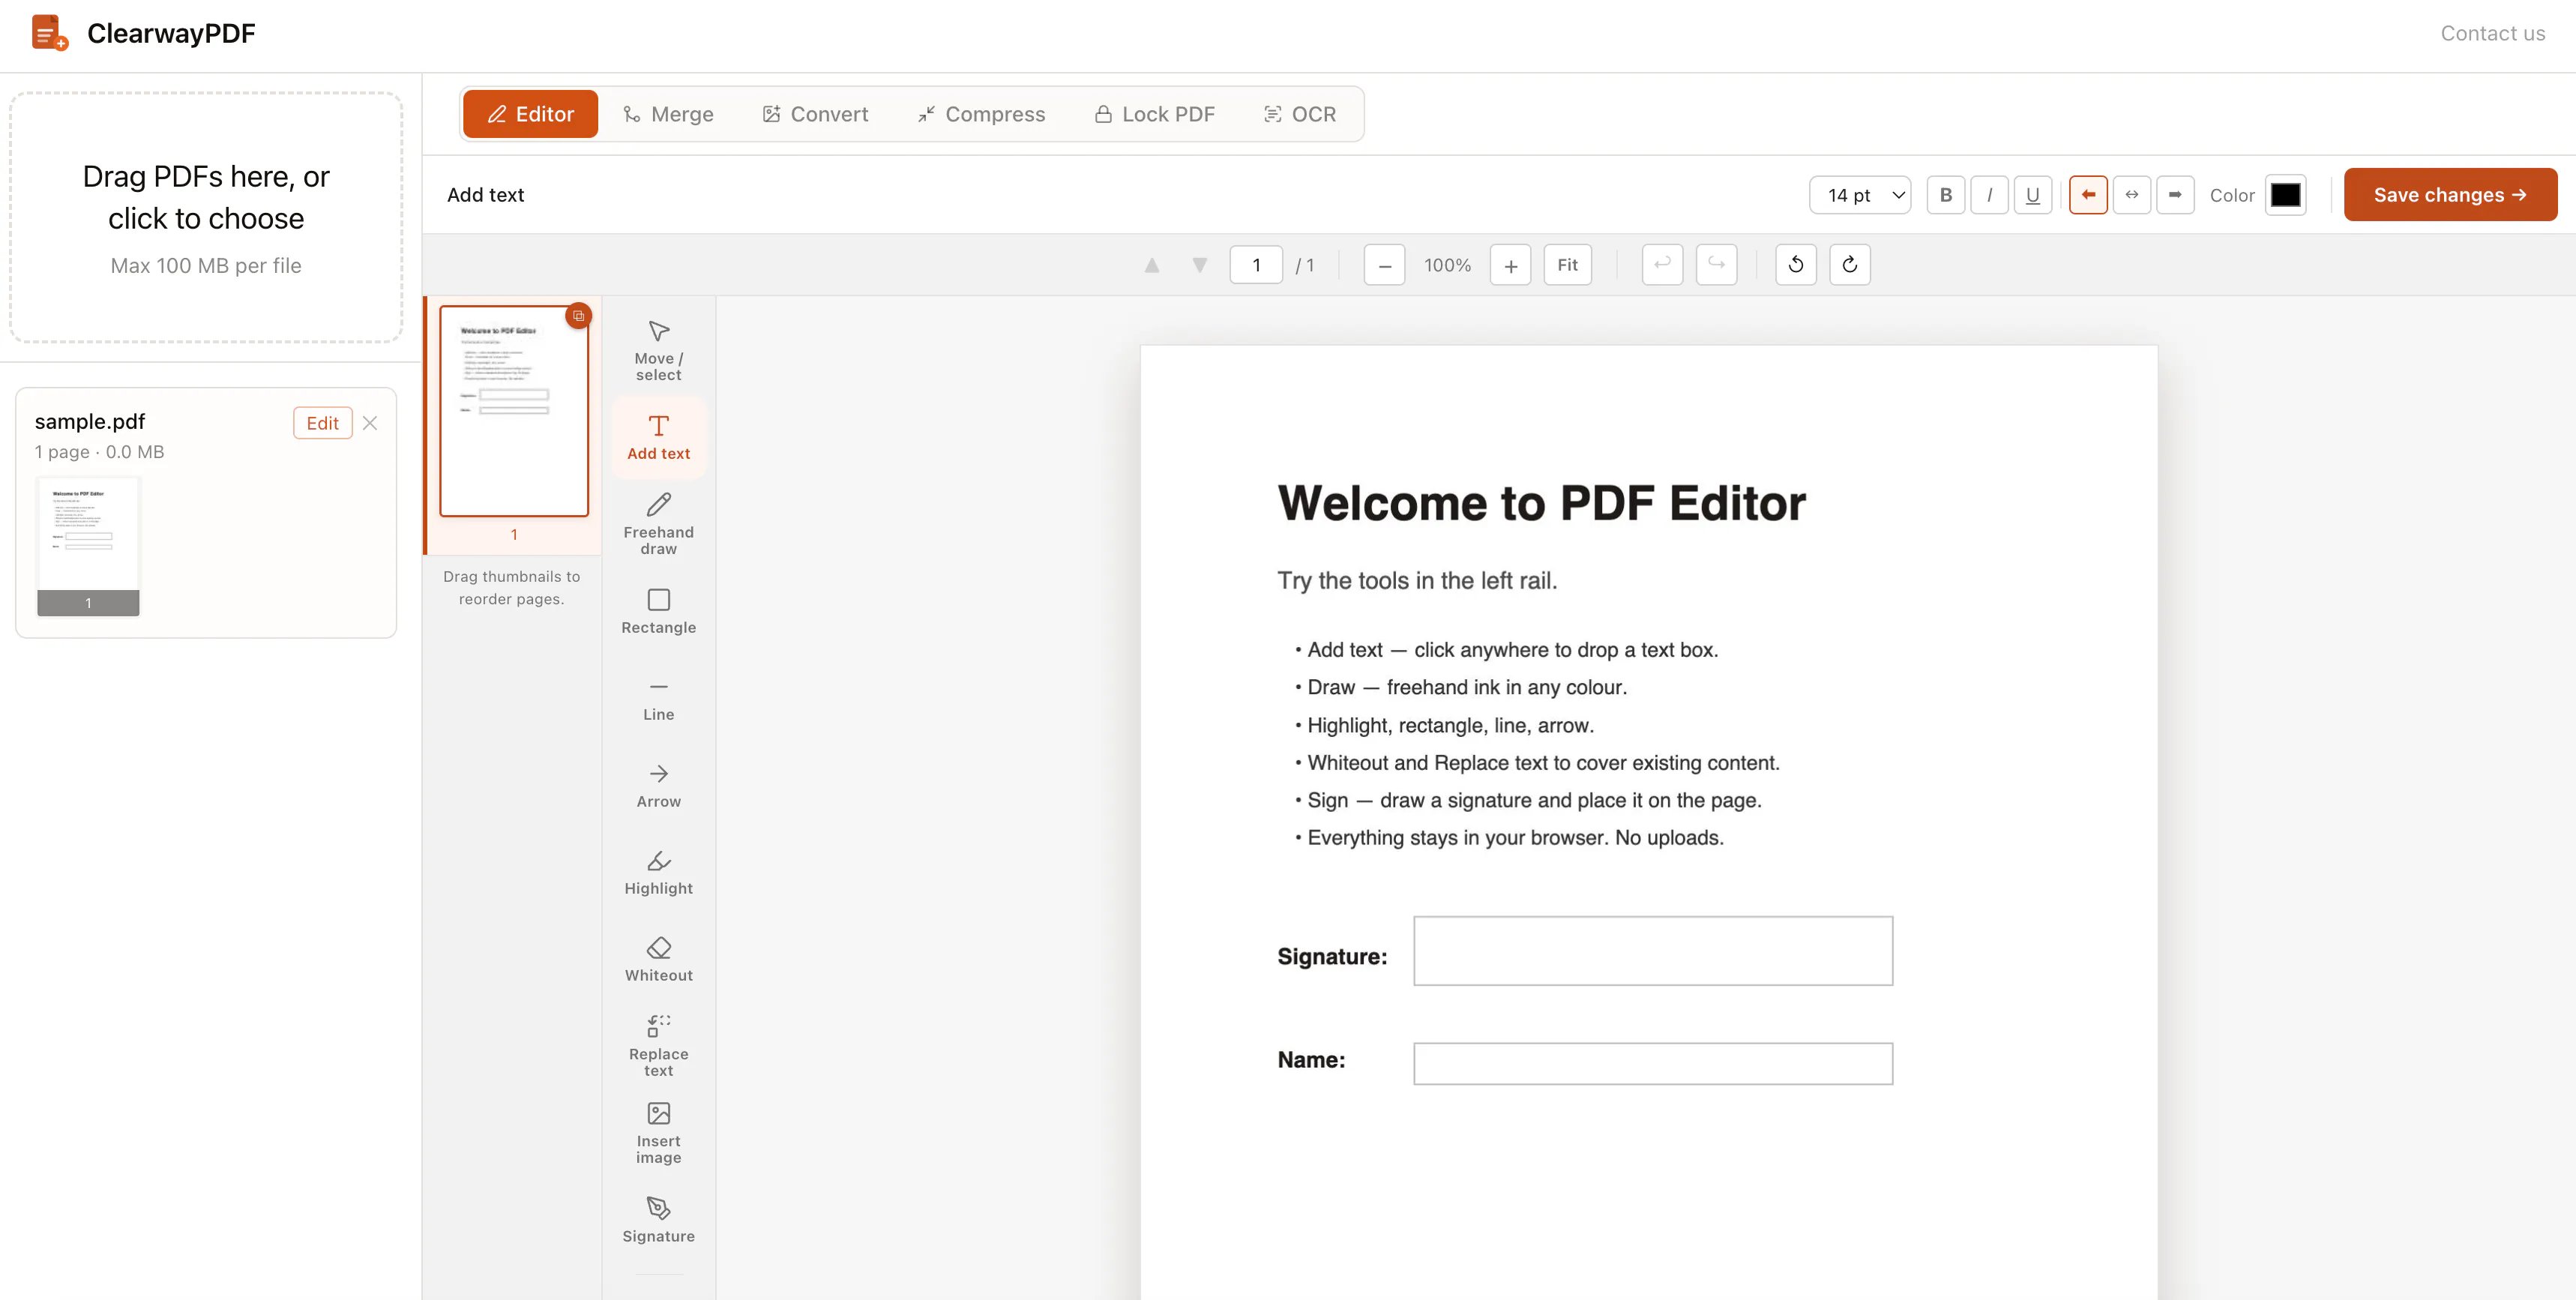This screenshot has height=1300, width=2576.
Task: Activate the Add text tool
Action: point(658,437)
